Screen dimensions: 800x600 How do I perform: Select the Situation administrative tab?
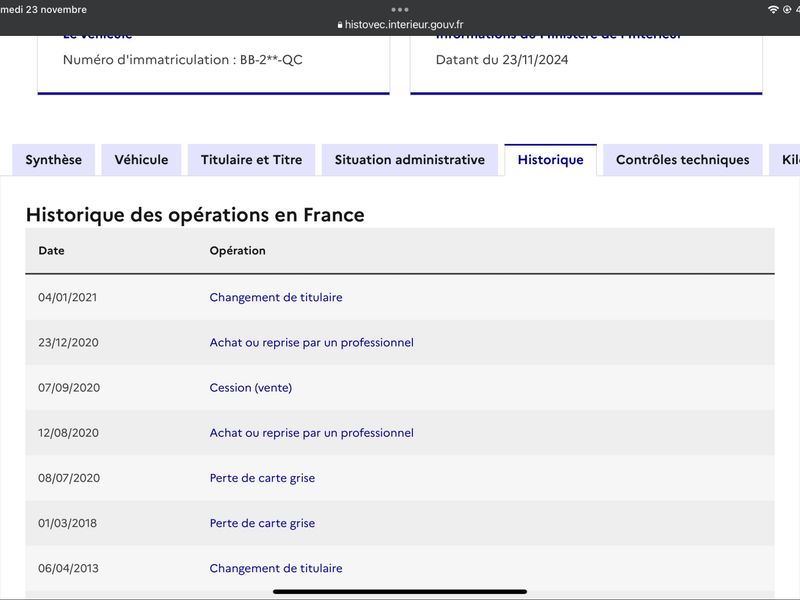(x=410, y=160)
